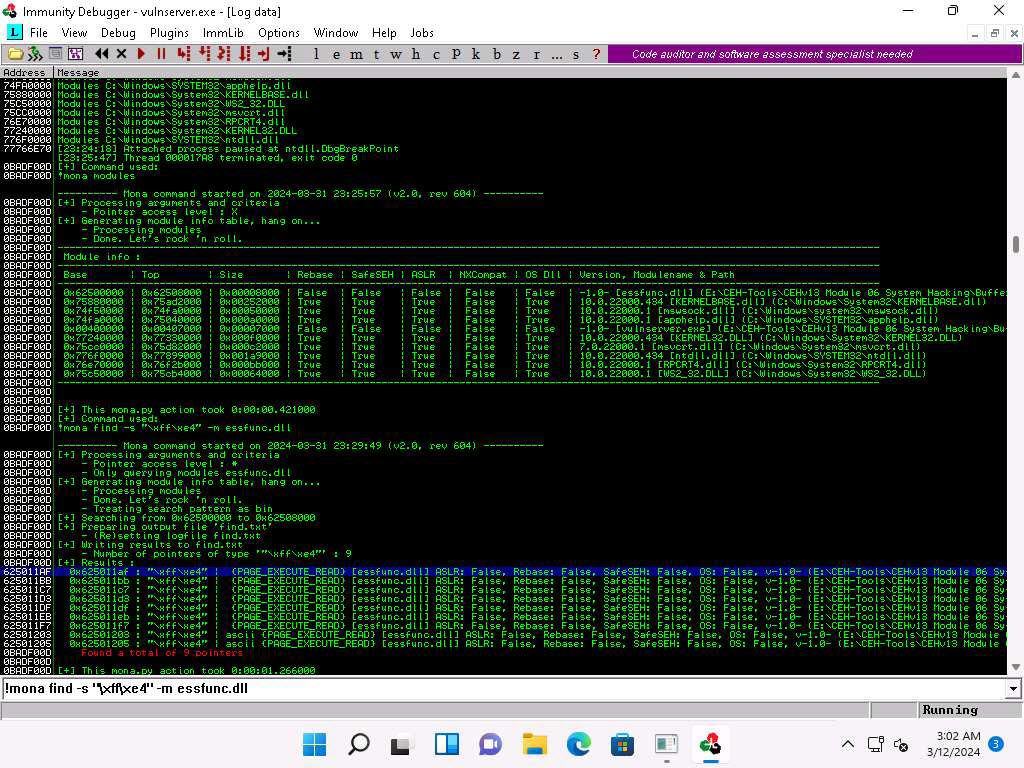
Task: Expand the command history dropdown arrow
Action: pos(1014,689)
